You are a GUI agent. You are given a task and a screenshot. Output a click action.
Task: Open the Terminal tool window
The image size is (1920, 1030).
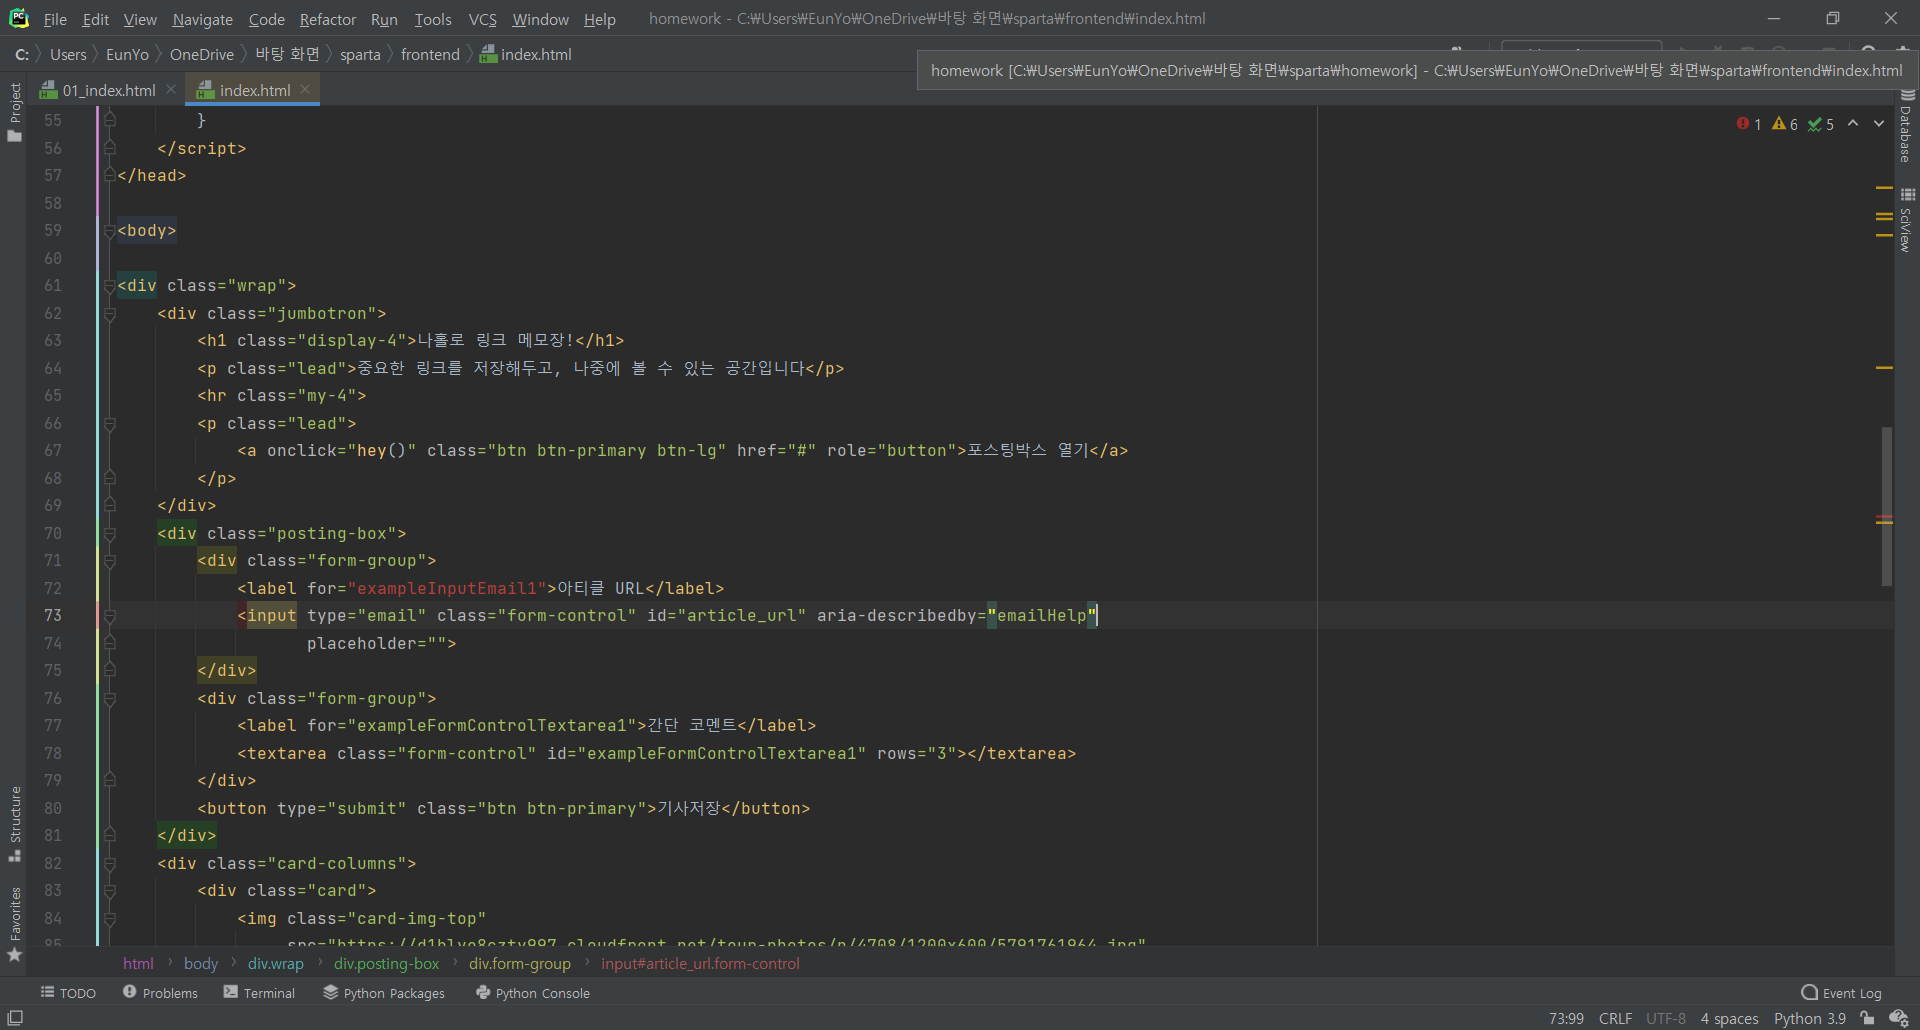259,993
